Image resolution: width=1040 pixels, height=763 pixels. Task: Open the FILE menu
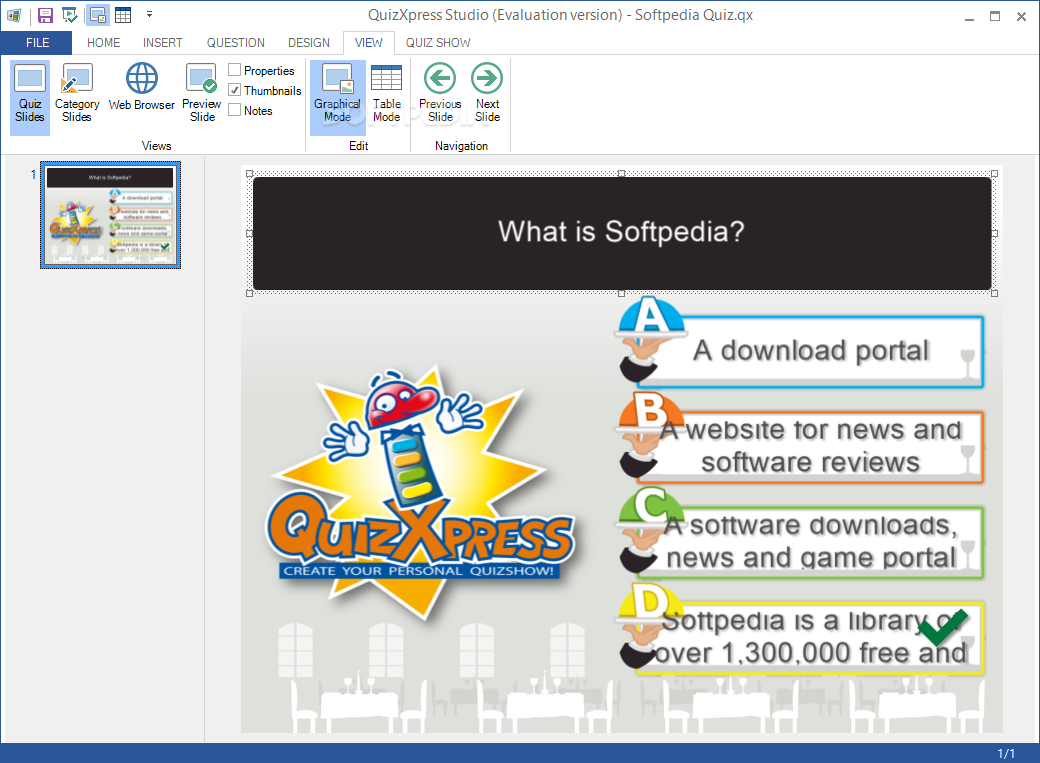coord(37,43)
